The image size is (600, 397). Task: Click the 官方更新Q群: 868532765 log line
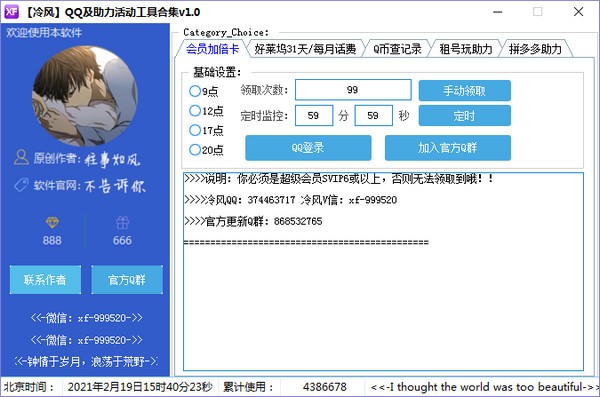pos(253,221)
